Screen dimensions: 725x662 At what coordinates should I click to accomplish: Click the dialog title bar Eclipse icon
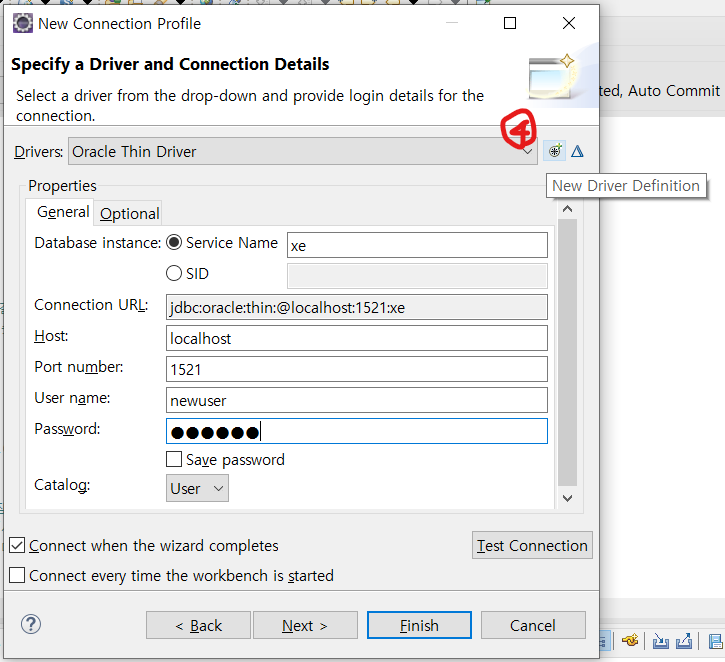[23, 23]
